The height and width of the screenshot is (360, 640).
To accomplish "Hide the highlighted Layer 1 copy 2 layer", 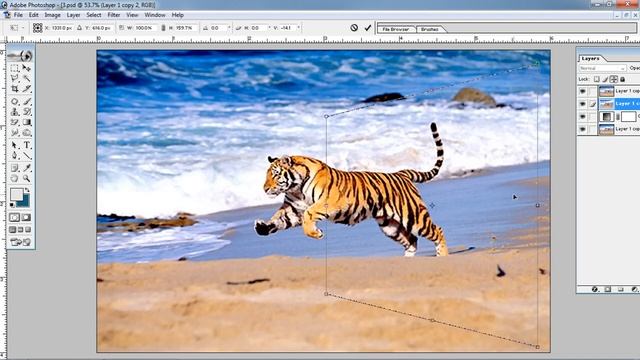I will tap(582, 104).
